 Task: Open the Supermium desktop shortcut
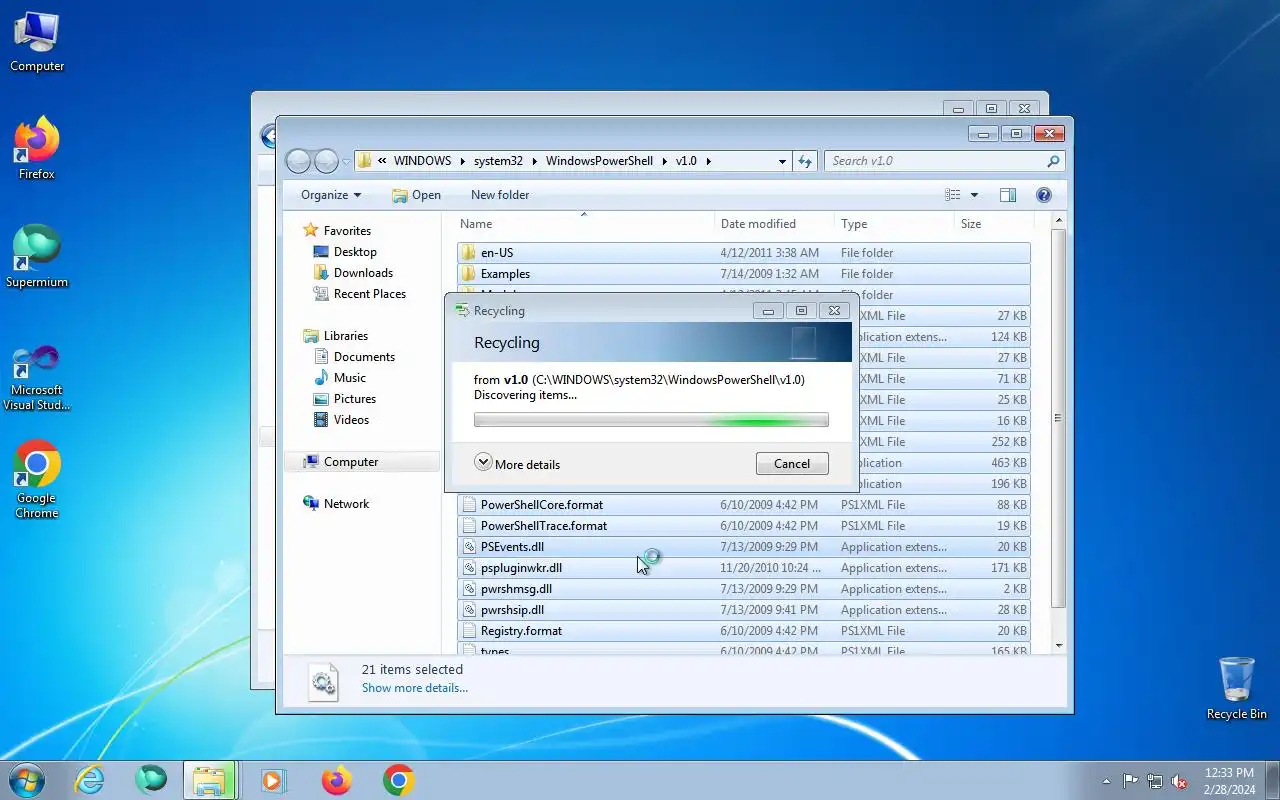tap(37, 258)
